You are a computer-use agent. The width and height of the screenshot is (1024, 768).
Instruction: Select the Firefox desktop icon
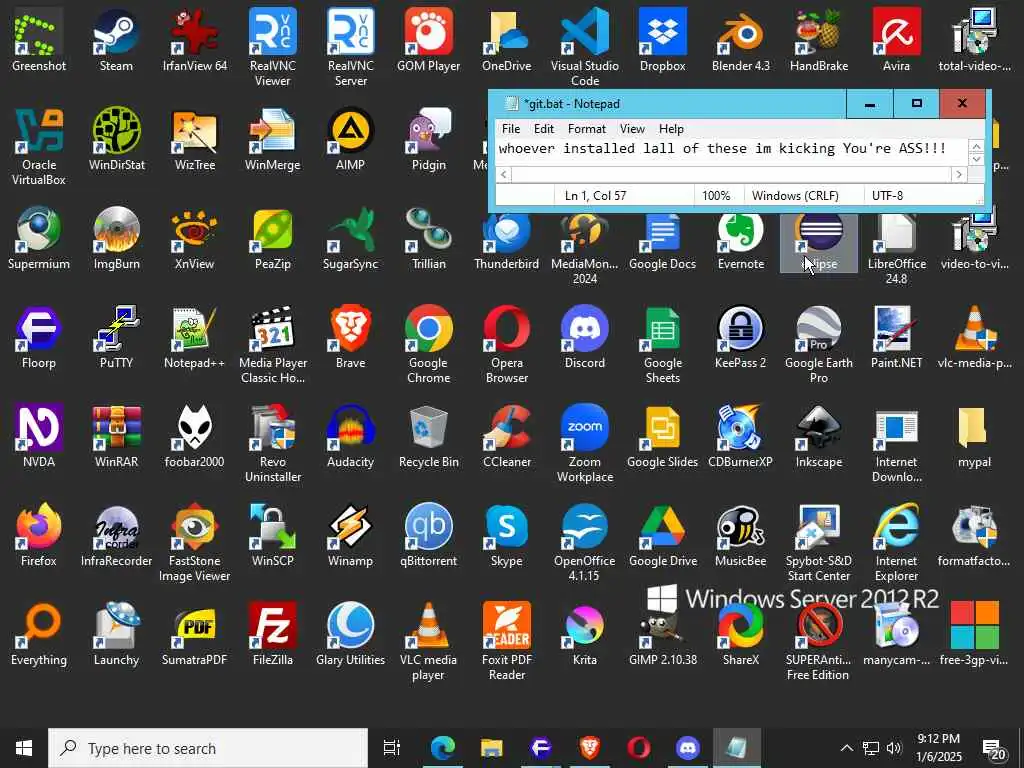click(39, 536)
